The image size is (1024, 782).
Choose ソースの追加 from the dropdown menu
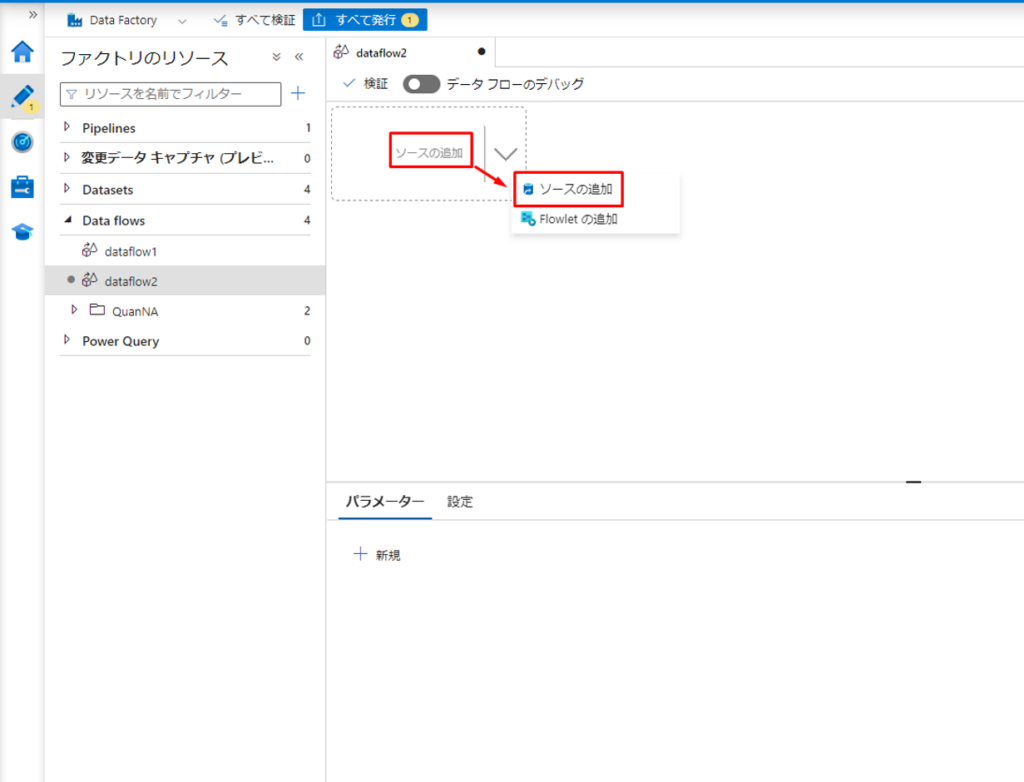[x=568, y=189]
